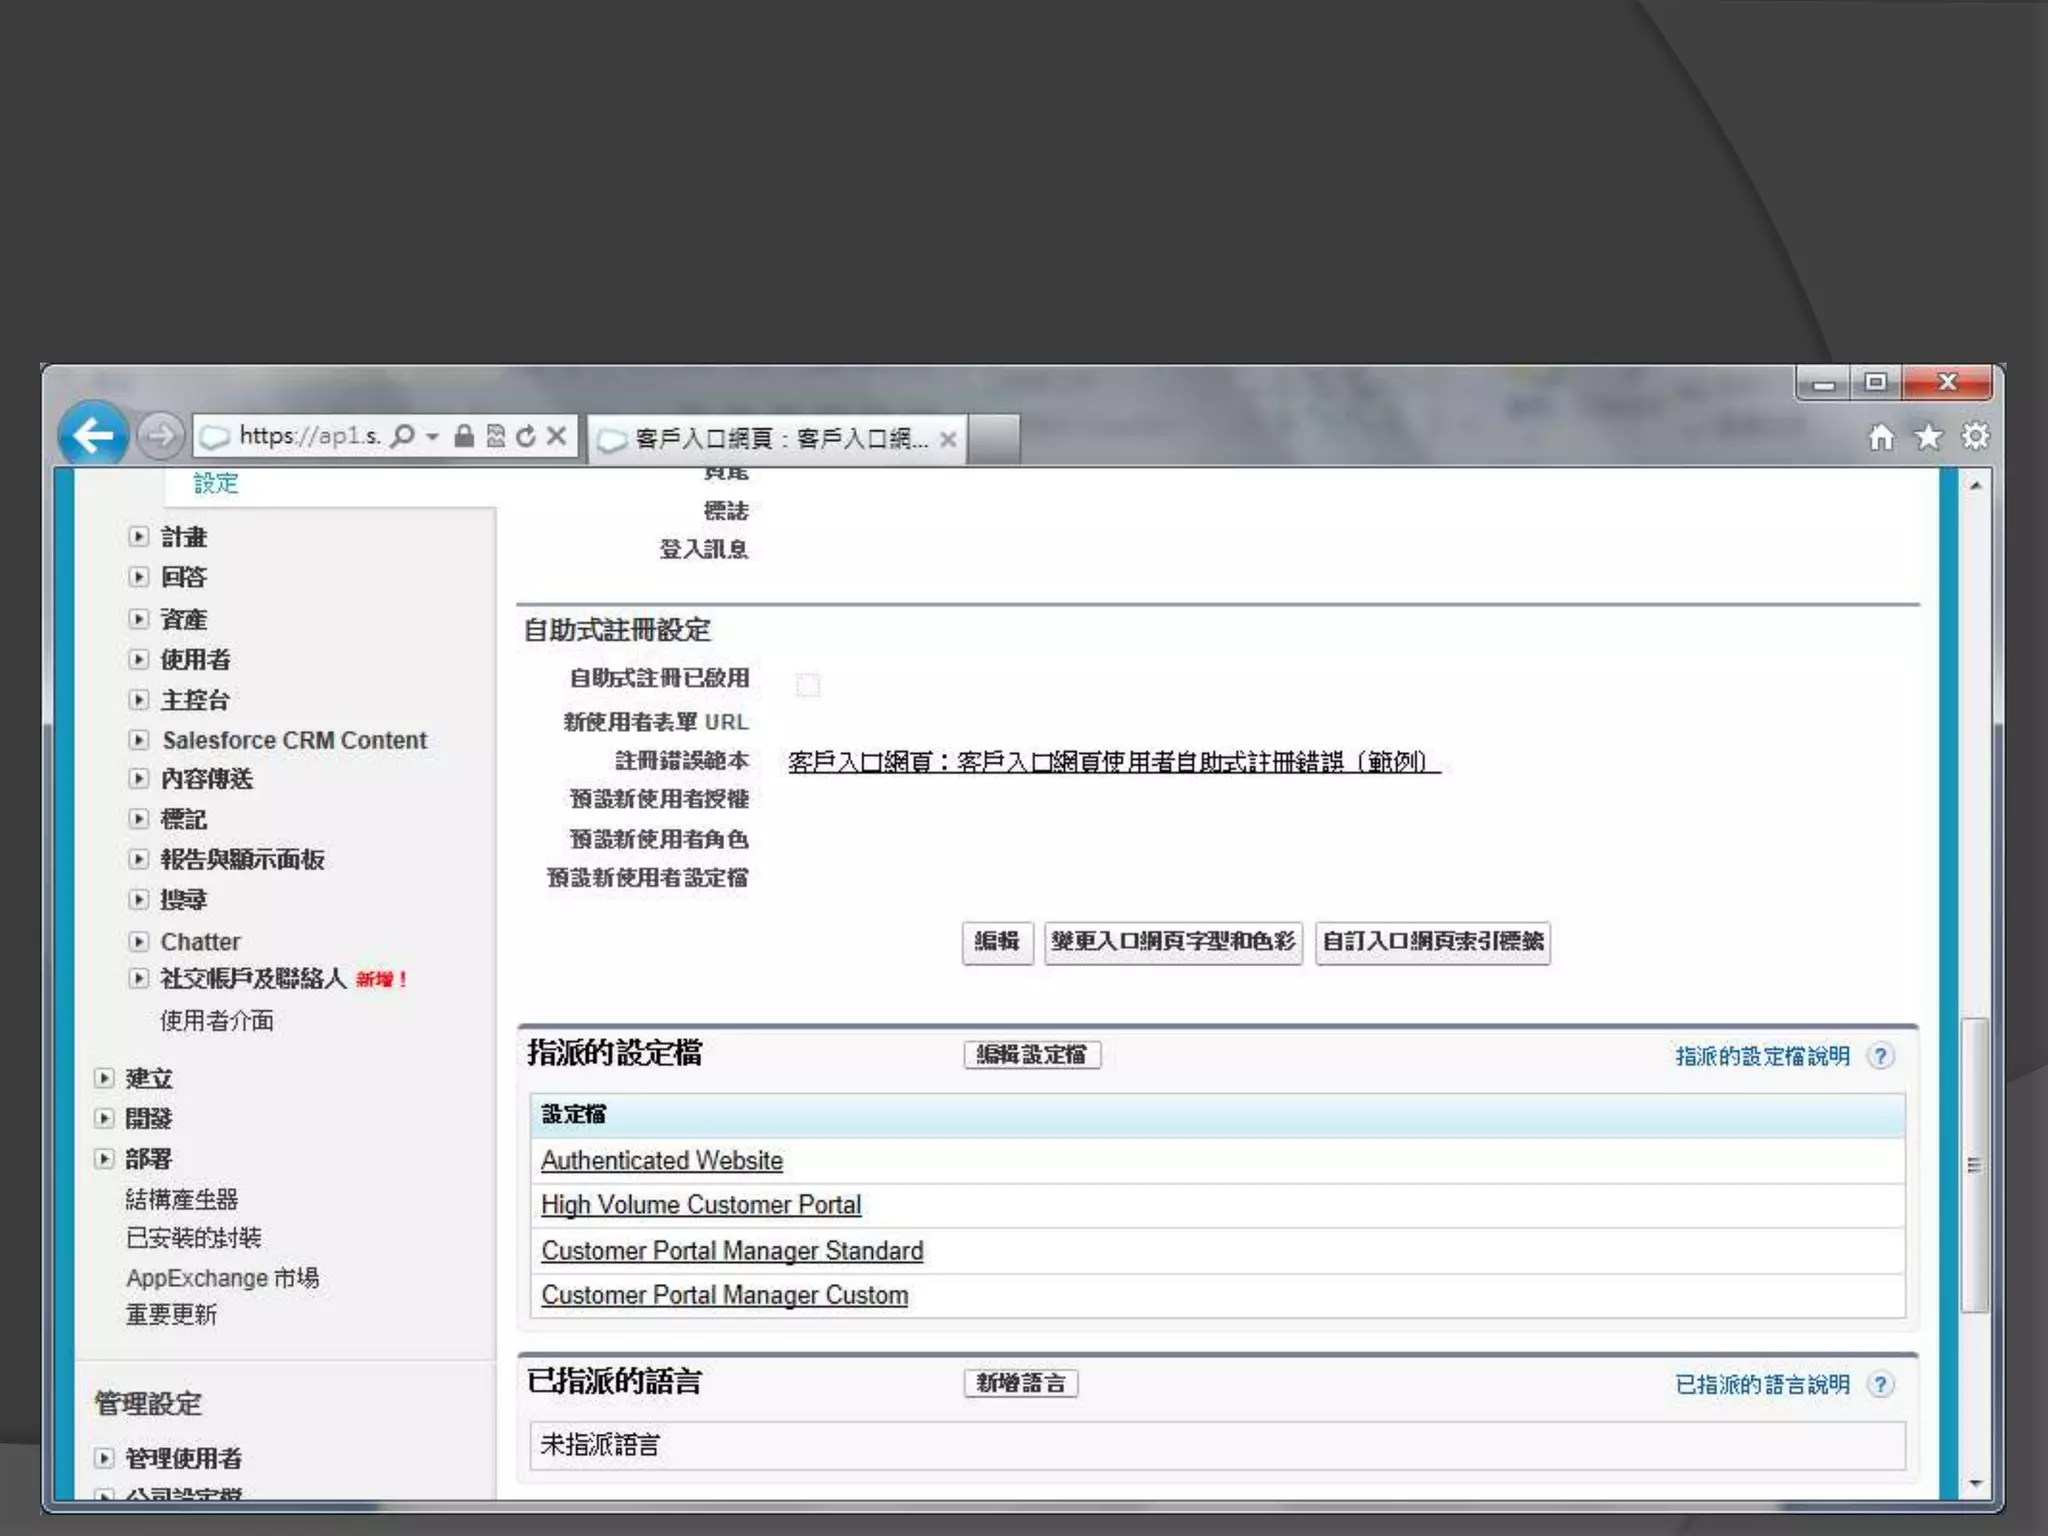Screen dimensions: 2048x1536
Task: Toggle the 自助式註冊已啟用 checkbox
Action: [808, 685]
